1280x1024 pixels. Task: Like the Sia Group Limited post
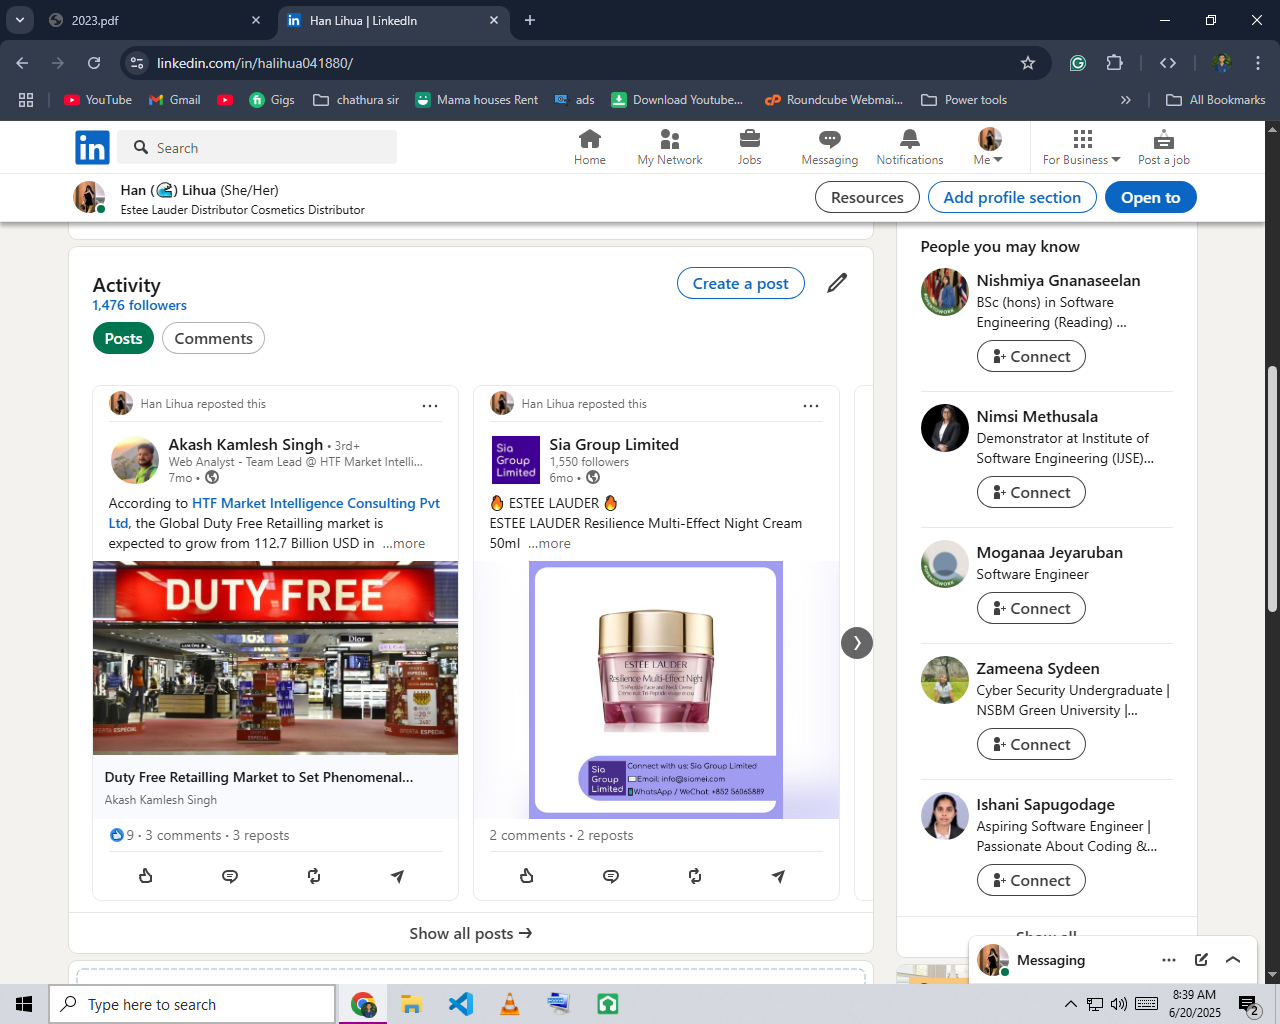[x=527, y=876]
